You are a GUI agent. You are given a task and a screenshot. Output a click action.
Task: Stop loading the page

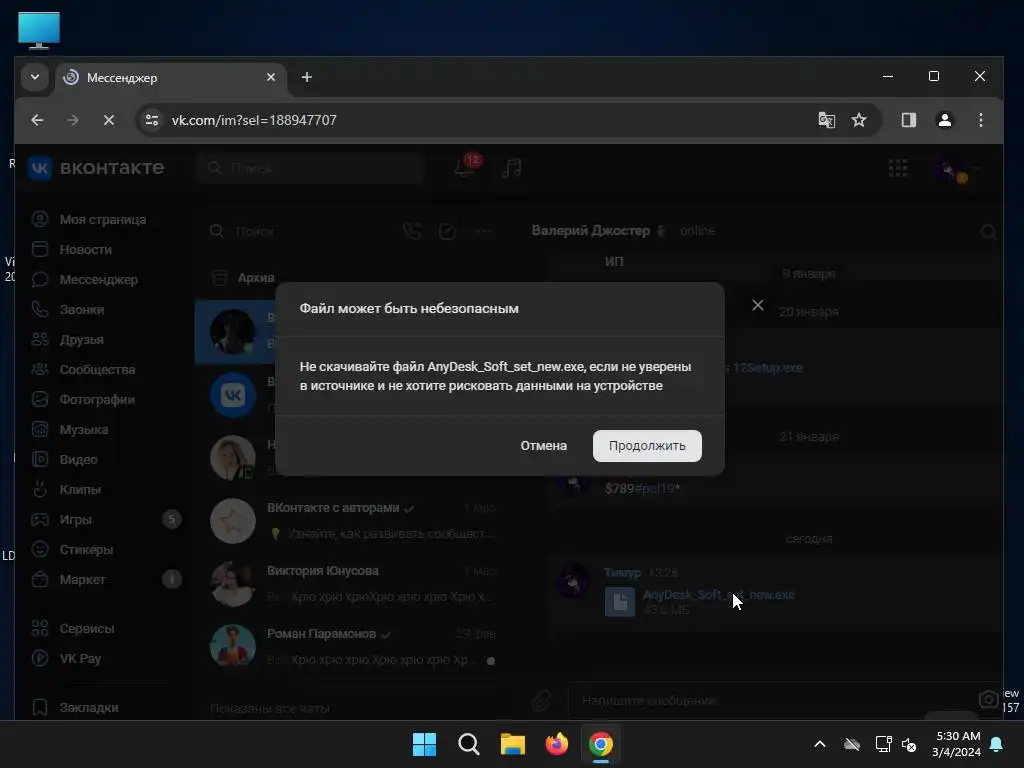point(109,120)
